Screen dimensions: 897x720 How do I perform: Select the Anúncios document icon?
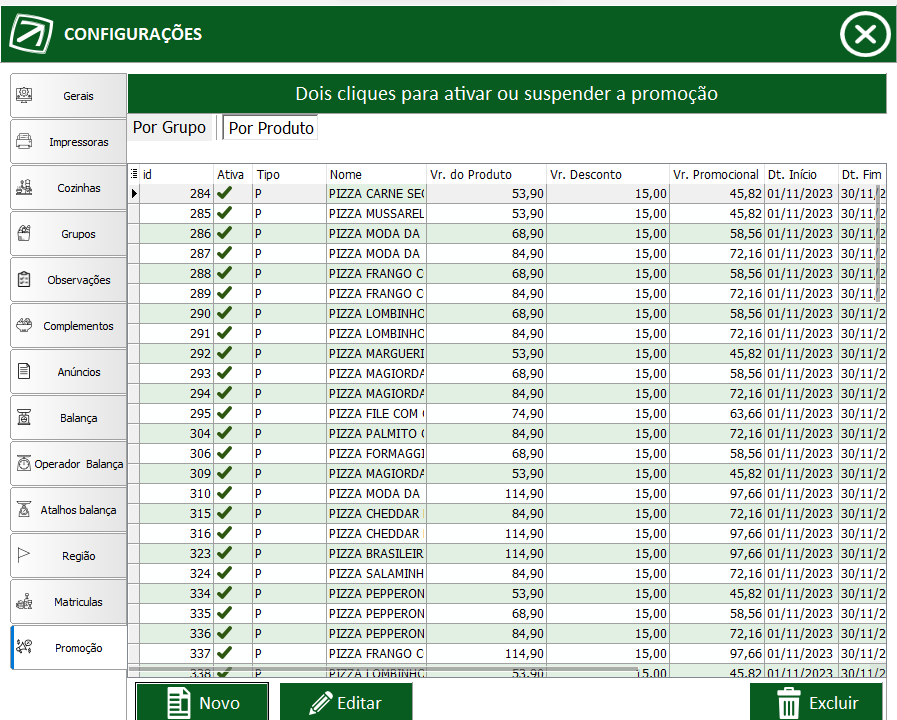(24, 371)
